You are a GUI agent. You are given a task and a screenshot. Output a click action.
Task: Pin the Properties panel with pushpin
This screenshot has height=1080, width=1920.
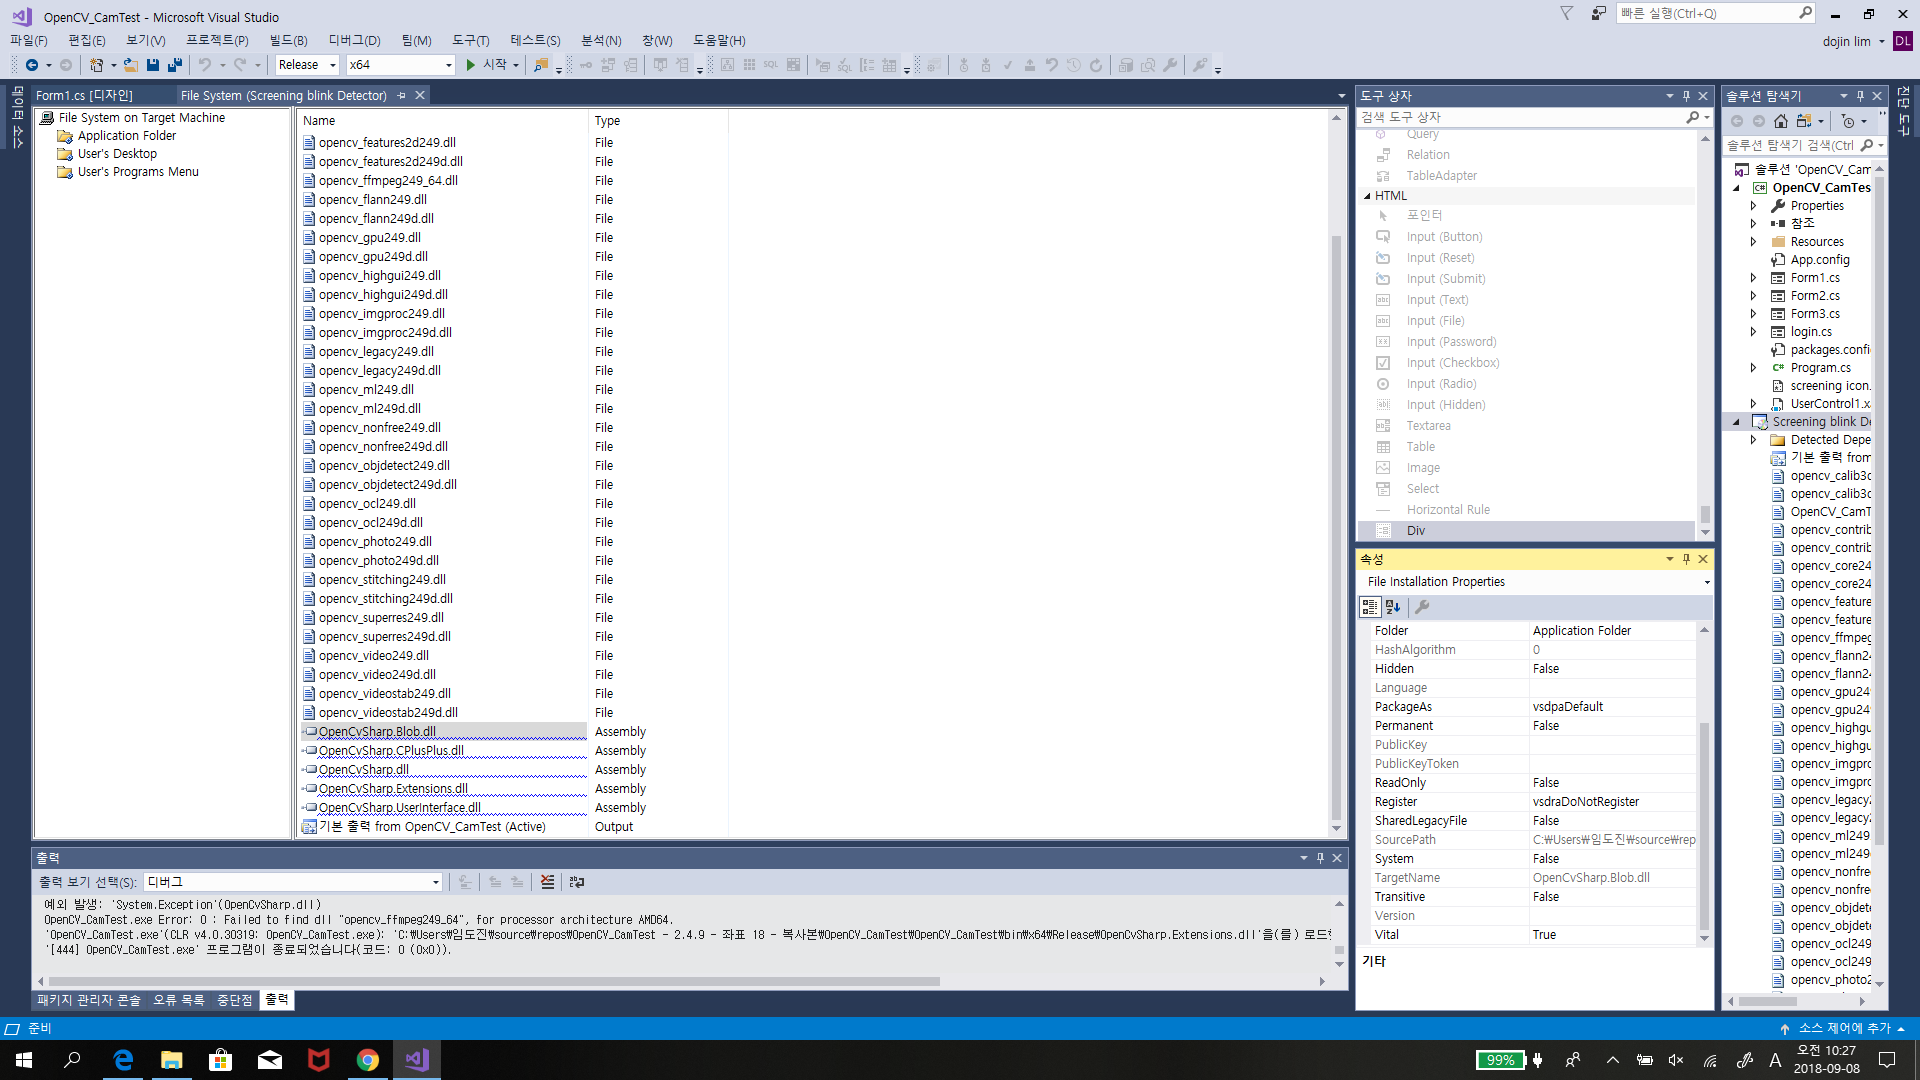click(1686, 559)
